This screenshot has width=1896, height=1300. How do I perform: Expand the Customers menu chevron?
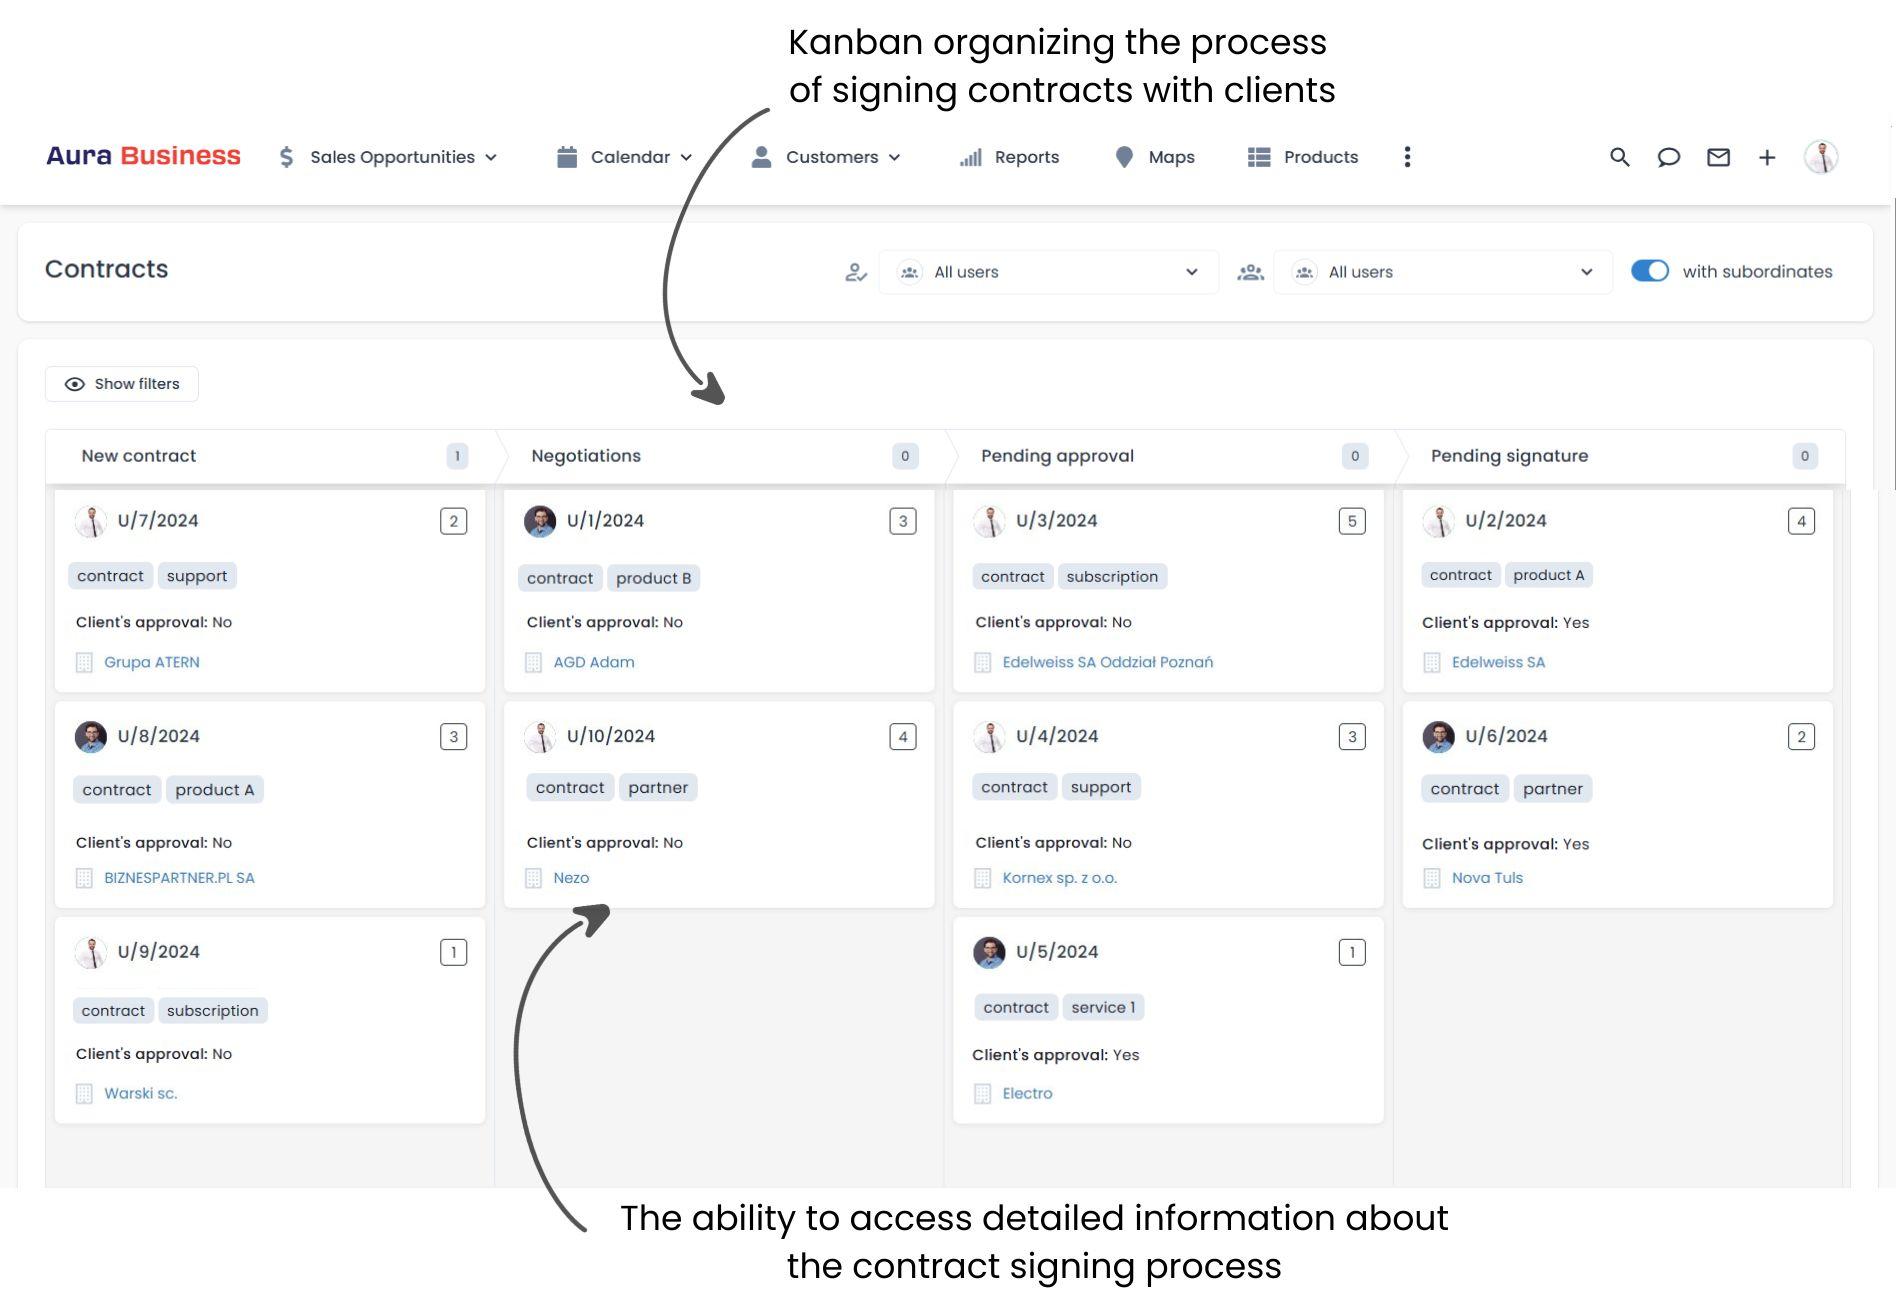click(893, 157)
